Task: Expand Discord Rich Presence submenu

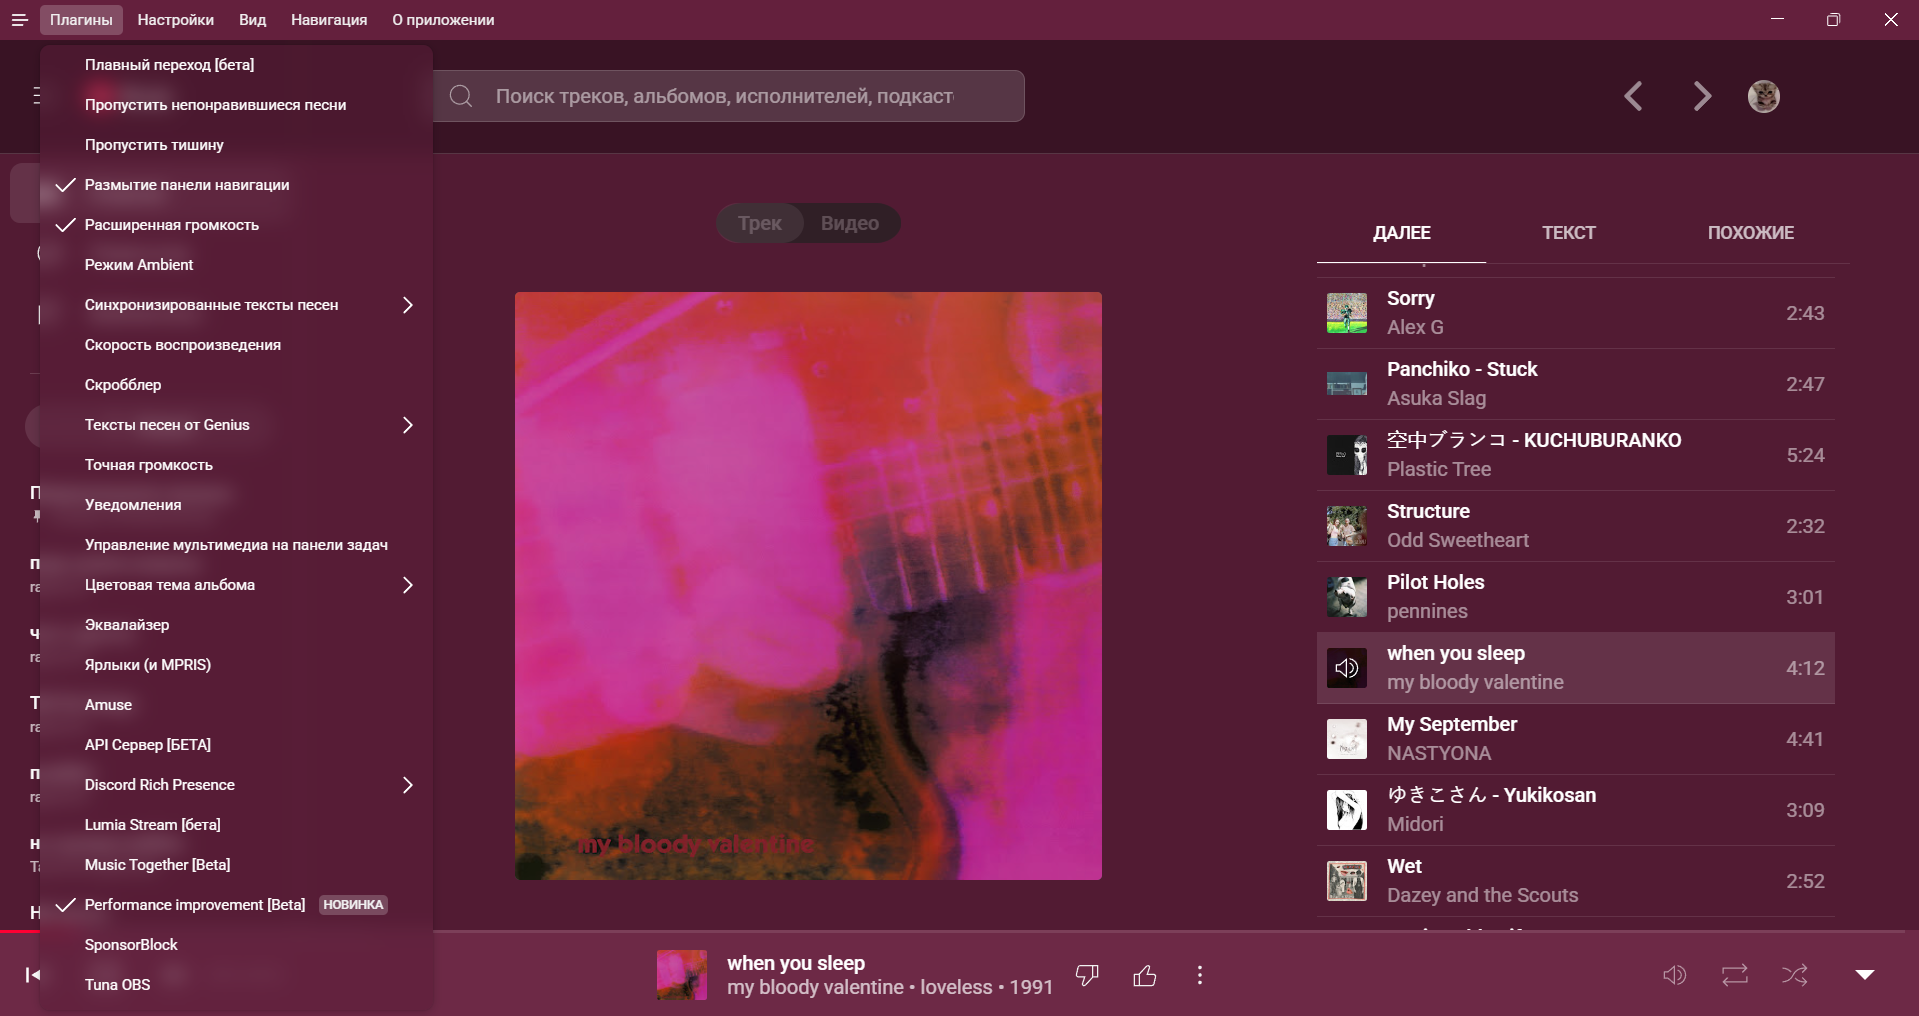Action: [x=236, y=785]
